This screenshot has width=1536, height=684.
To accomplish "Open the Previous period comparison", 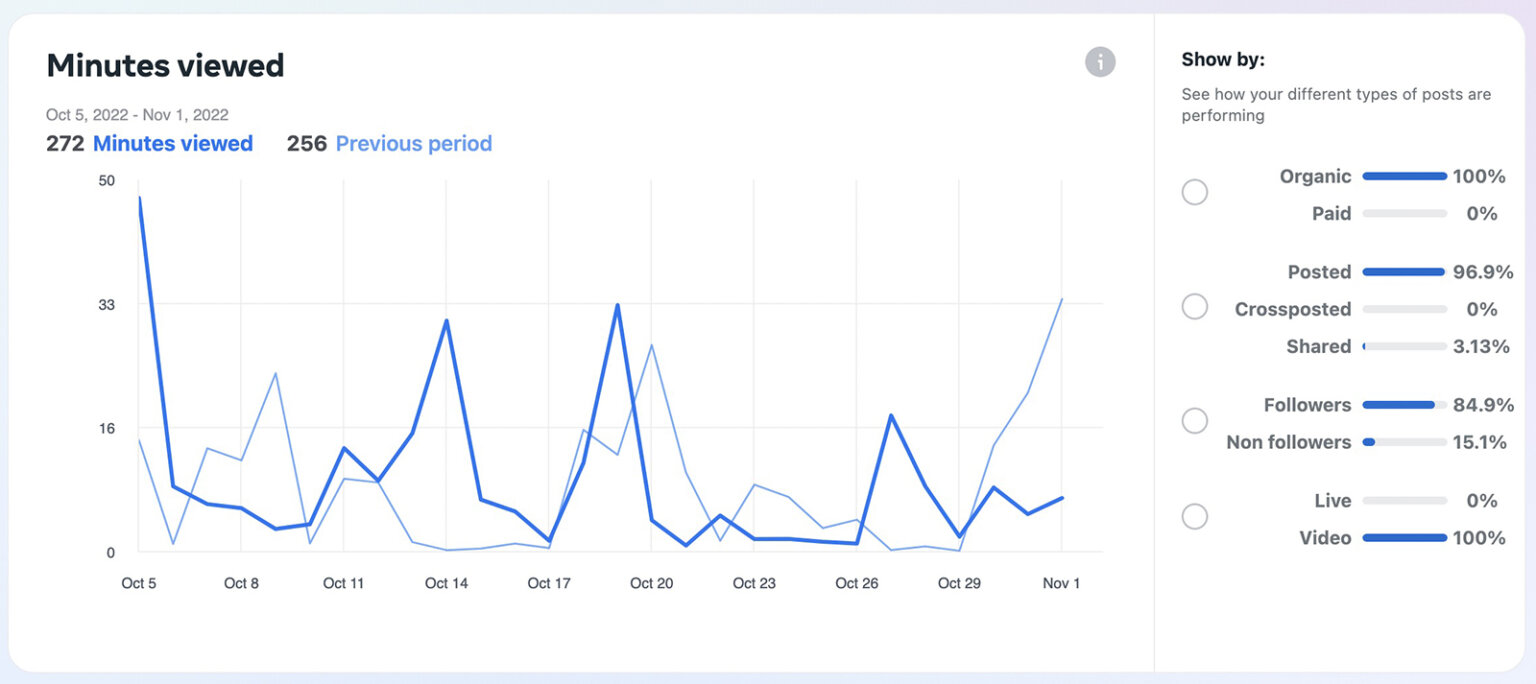I will tap(413, 143).
